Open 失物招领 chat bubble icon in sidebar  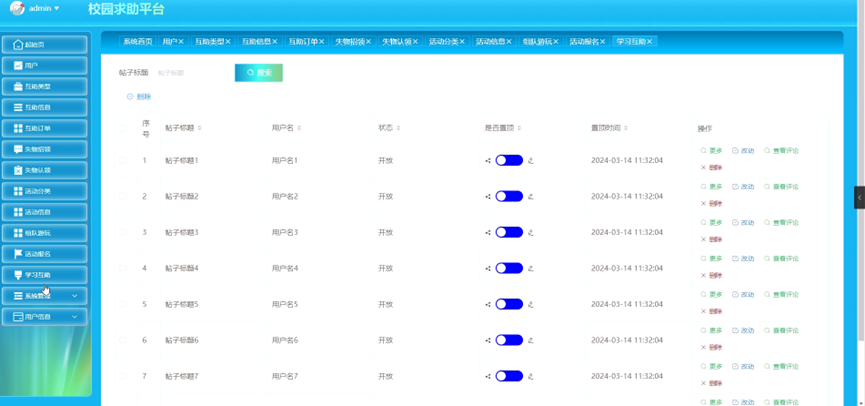(x=18, y=149)
